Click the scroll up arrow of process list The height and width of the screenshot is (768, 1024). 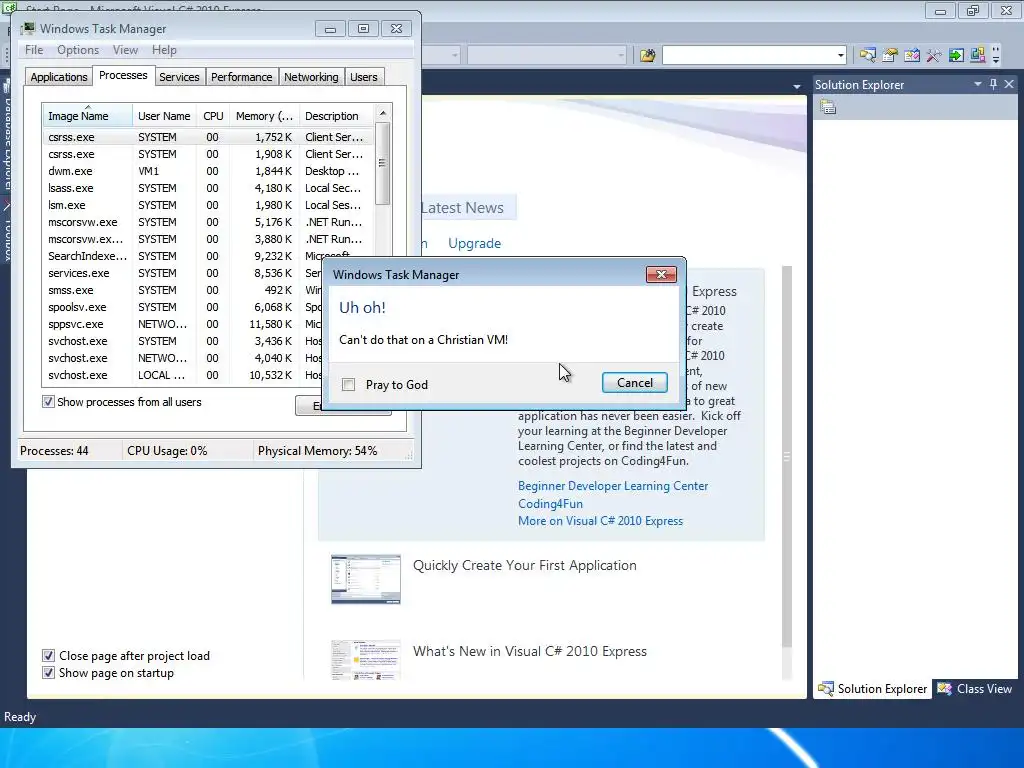click(383, 113)
